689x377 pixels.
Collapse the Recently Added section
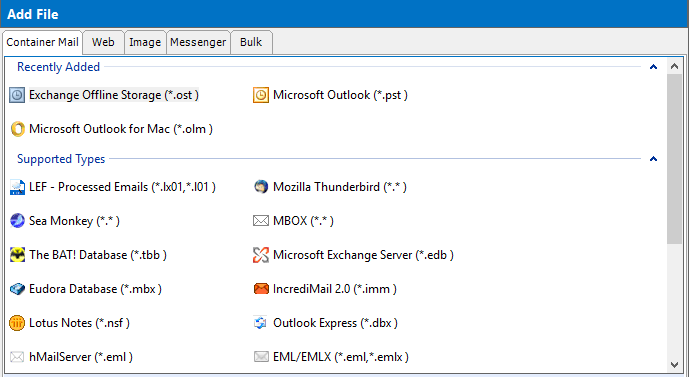coord(653,67)
